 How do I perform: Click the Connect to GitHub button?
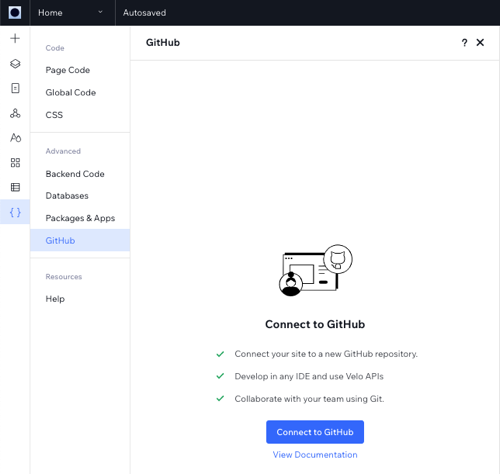[x=315, y=432]
